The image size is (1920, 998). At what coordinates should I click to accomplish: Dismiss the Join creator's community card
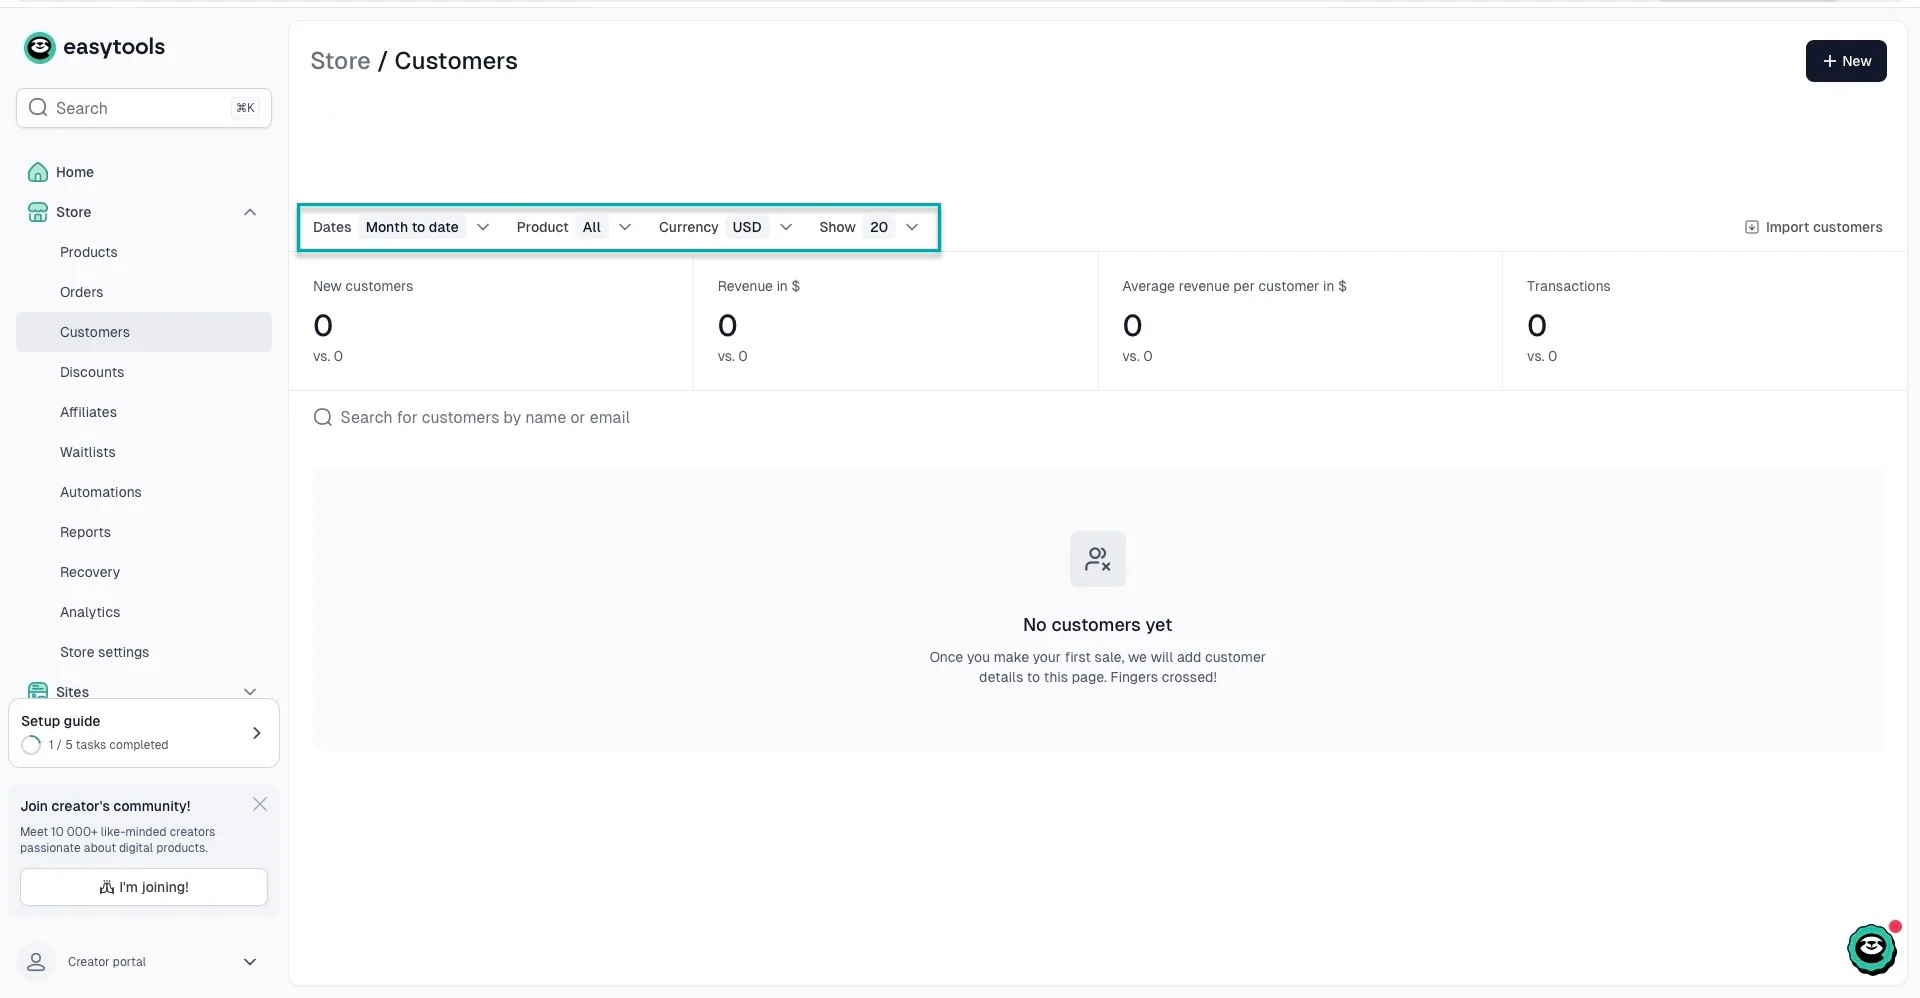point(260,804)
